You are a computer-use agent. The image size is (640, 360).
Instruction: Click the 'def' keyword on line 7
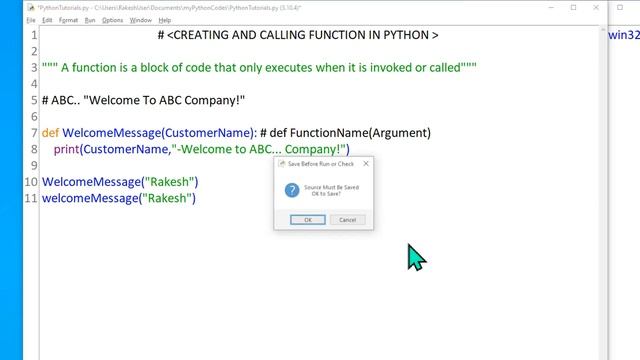(51, 133)
